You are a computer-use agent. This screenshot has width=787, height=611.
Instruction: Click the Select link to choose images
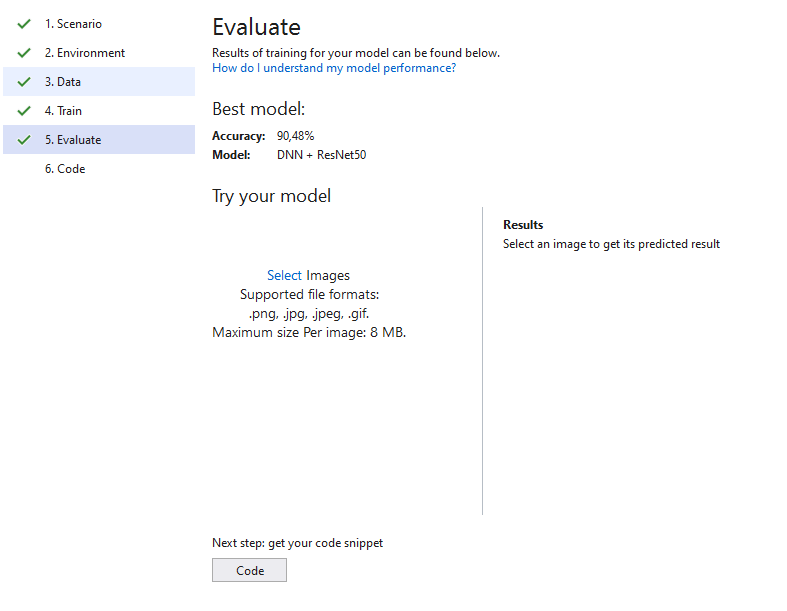(284, 275)
